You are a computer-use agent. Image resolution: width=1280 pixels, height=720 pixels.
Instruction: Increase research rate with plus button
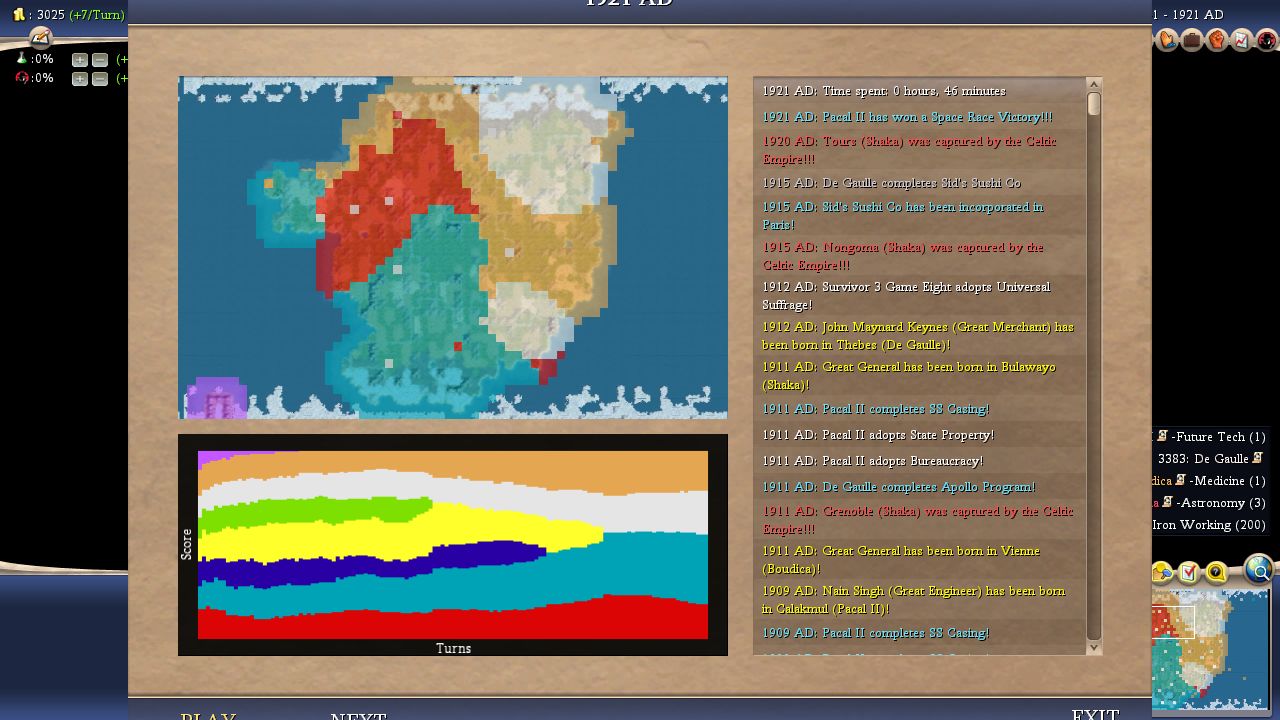coord(80,60)
